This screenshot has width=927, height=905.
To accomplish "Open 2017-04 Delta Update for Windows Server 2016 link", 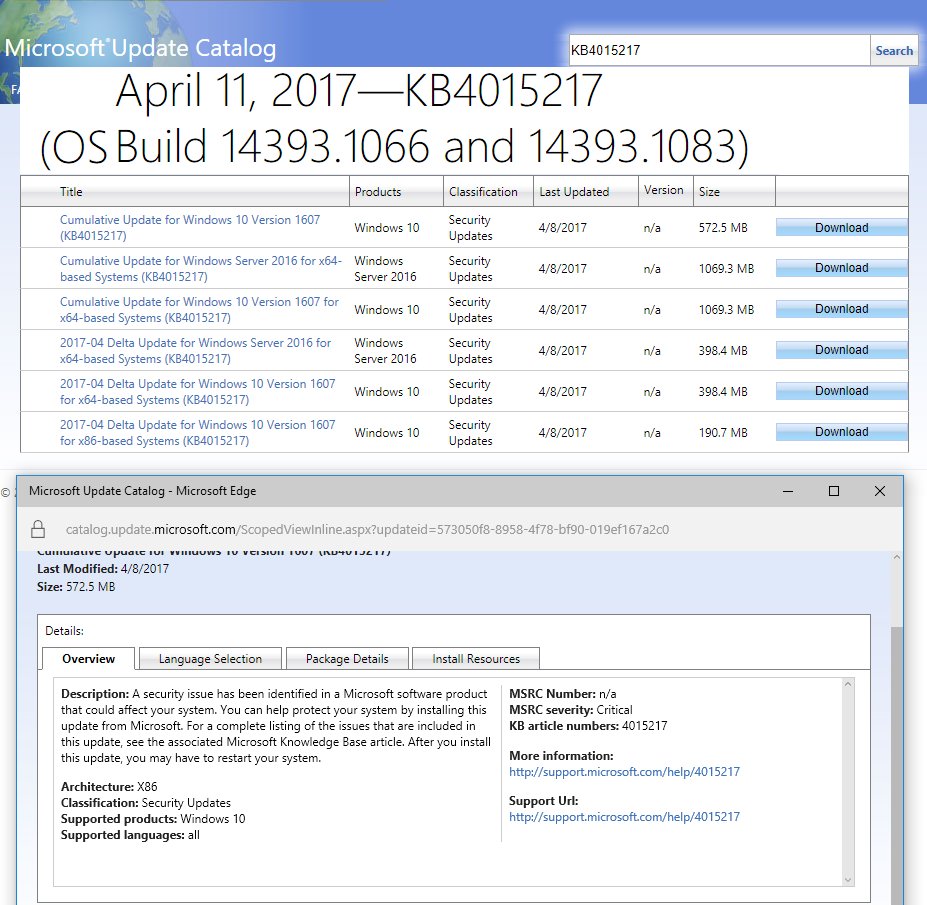I will (x=195, y=351).
